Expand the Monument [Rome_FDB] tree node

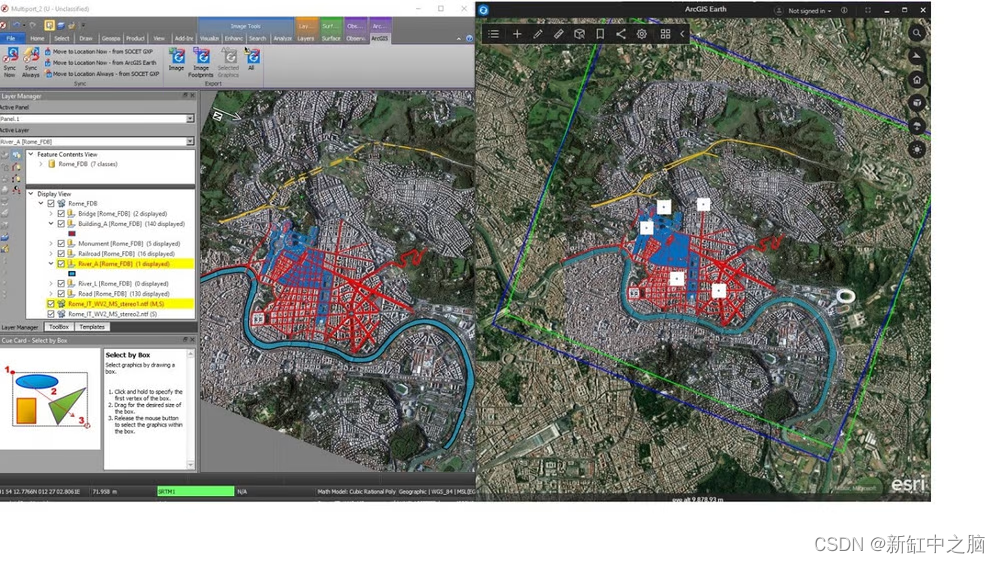click(51, 244)
